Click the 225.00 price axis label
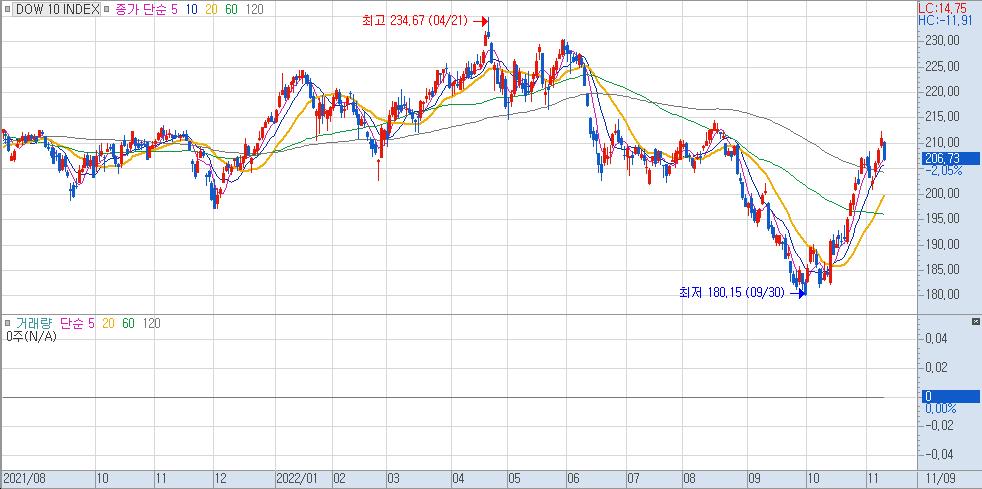 [x=943, y=66]
